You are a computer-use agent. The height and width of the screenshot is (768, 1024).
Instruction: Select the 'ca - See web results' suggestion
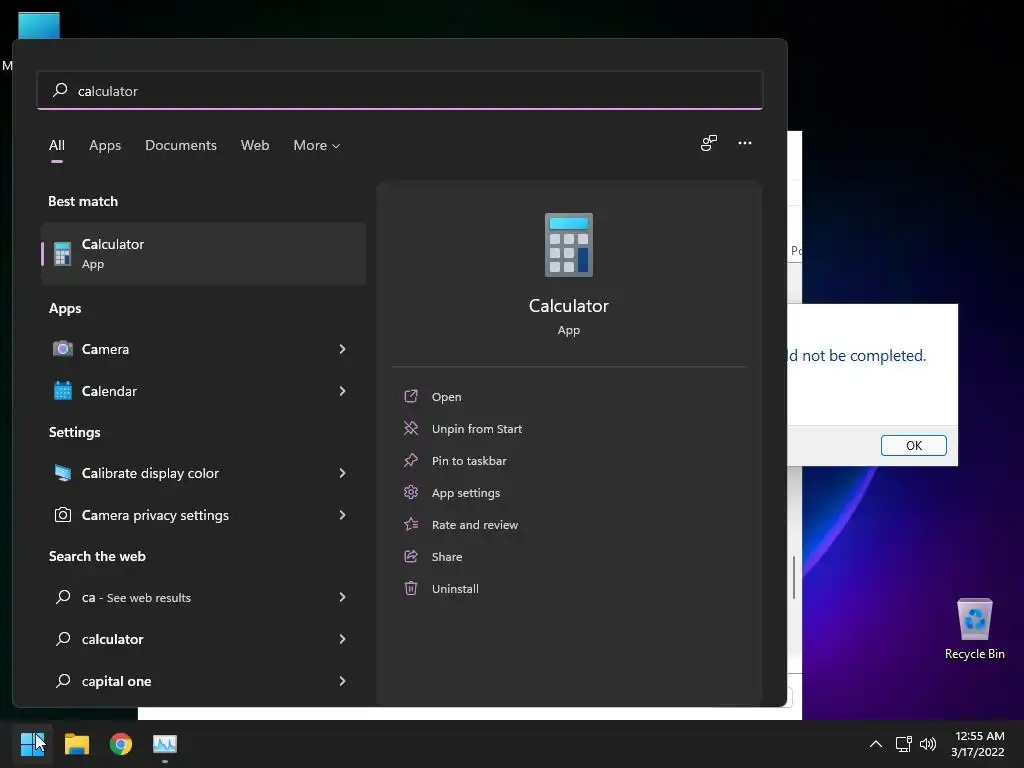[136, 597]
